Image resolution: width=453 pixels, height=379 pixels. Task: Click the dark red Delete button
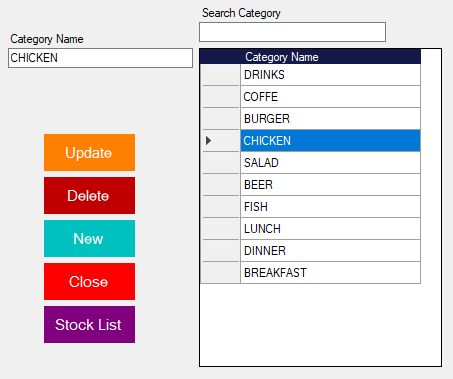tap(89, 196)
